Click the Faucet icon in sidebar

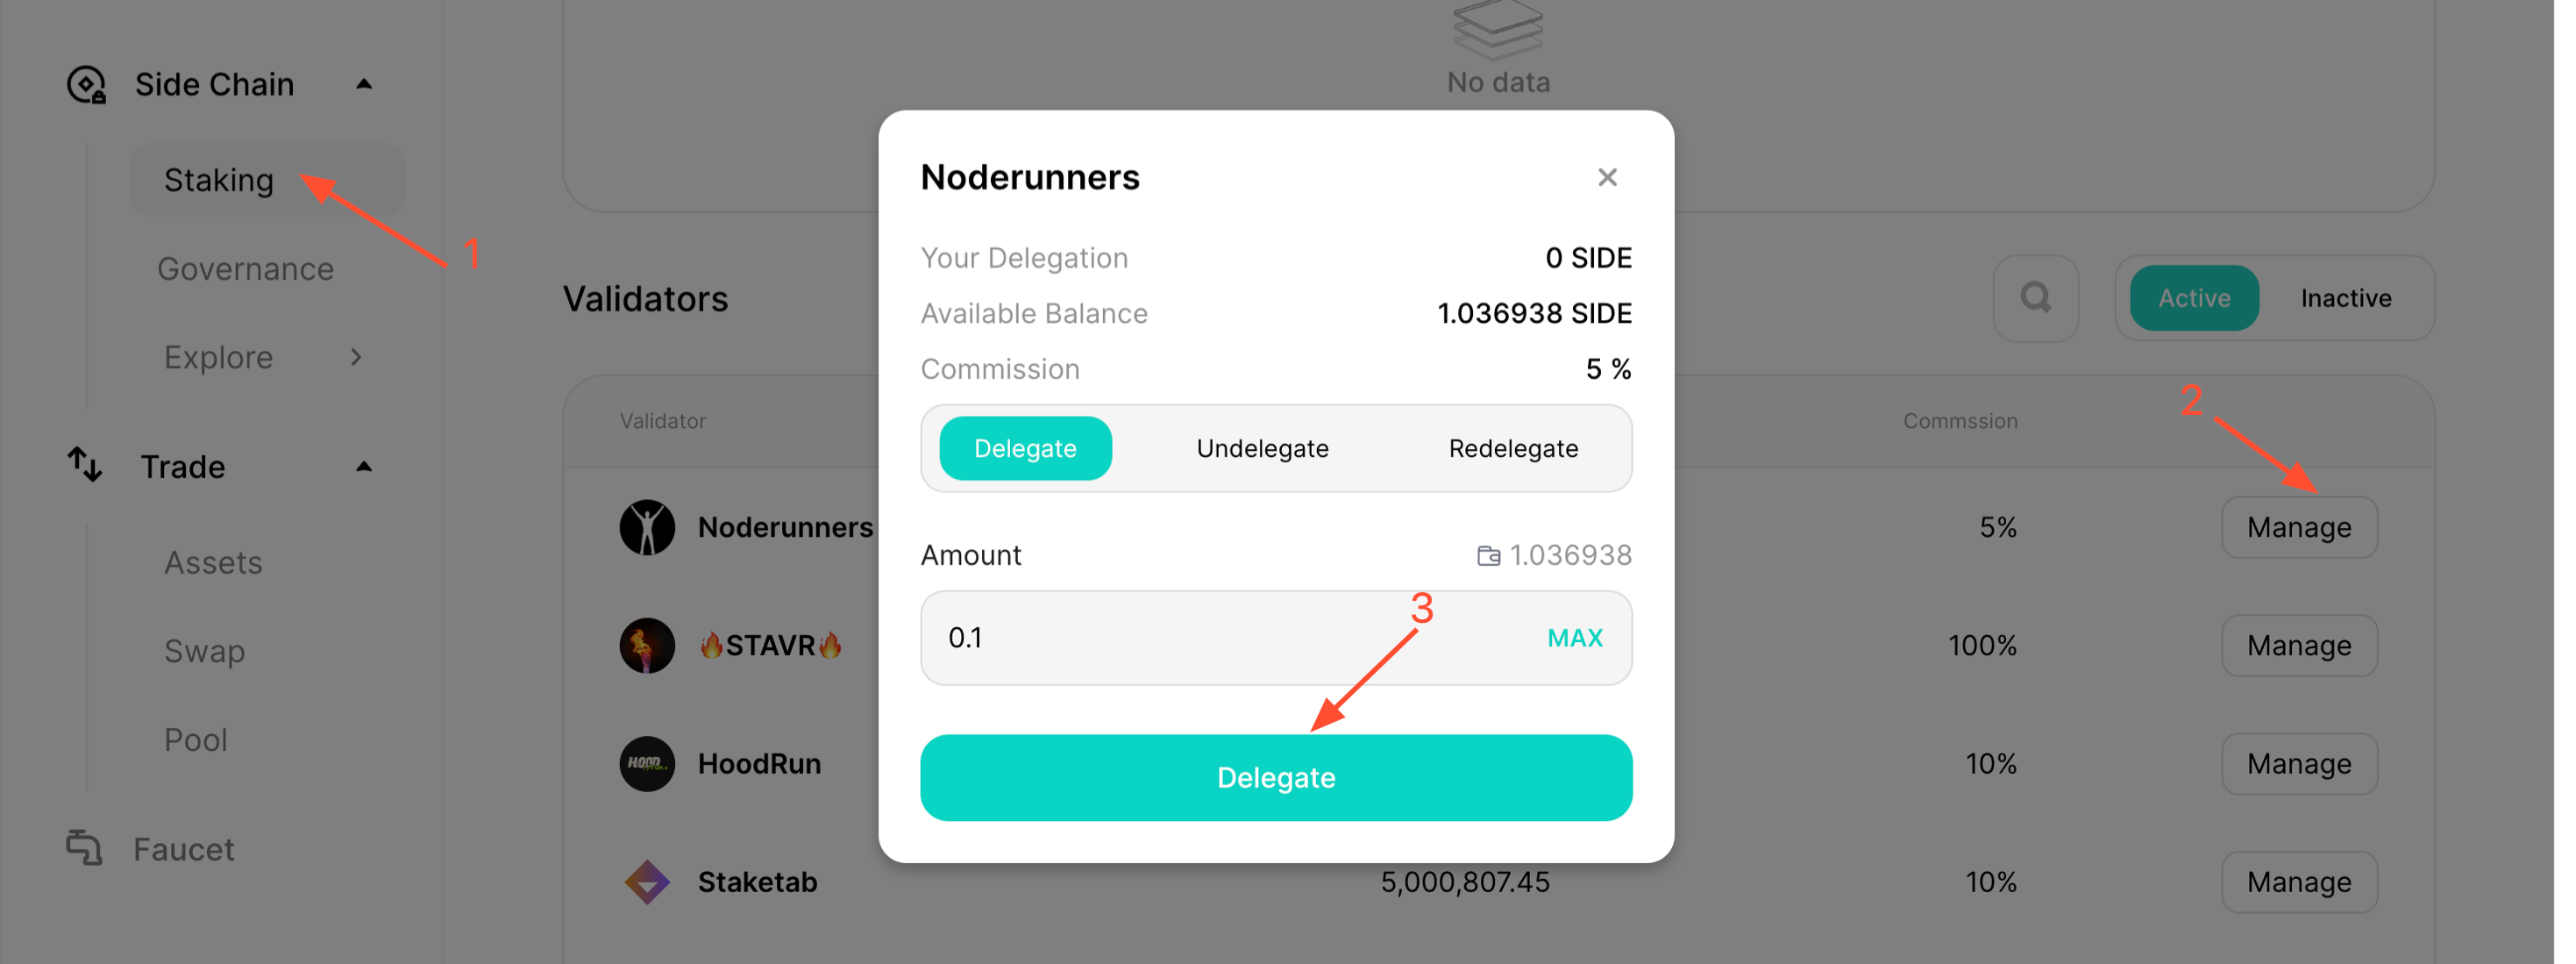click(x=84, y=848)
